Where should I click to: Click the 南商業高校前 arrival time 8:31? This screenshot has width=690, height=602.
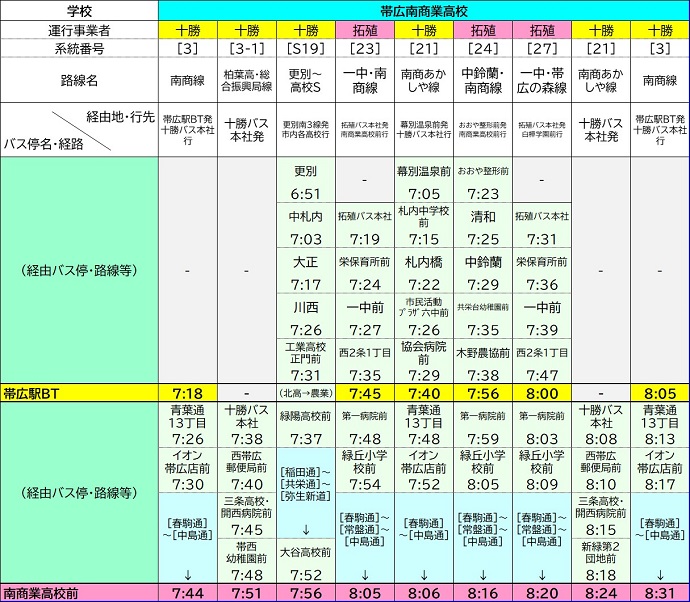point(660,594)
